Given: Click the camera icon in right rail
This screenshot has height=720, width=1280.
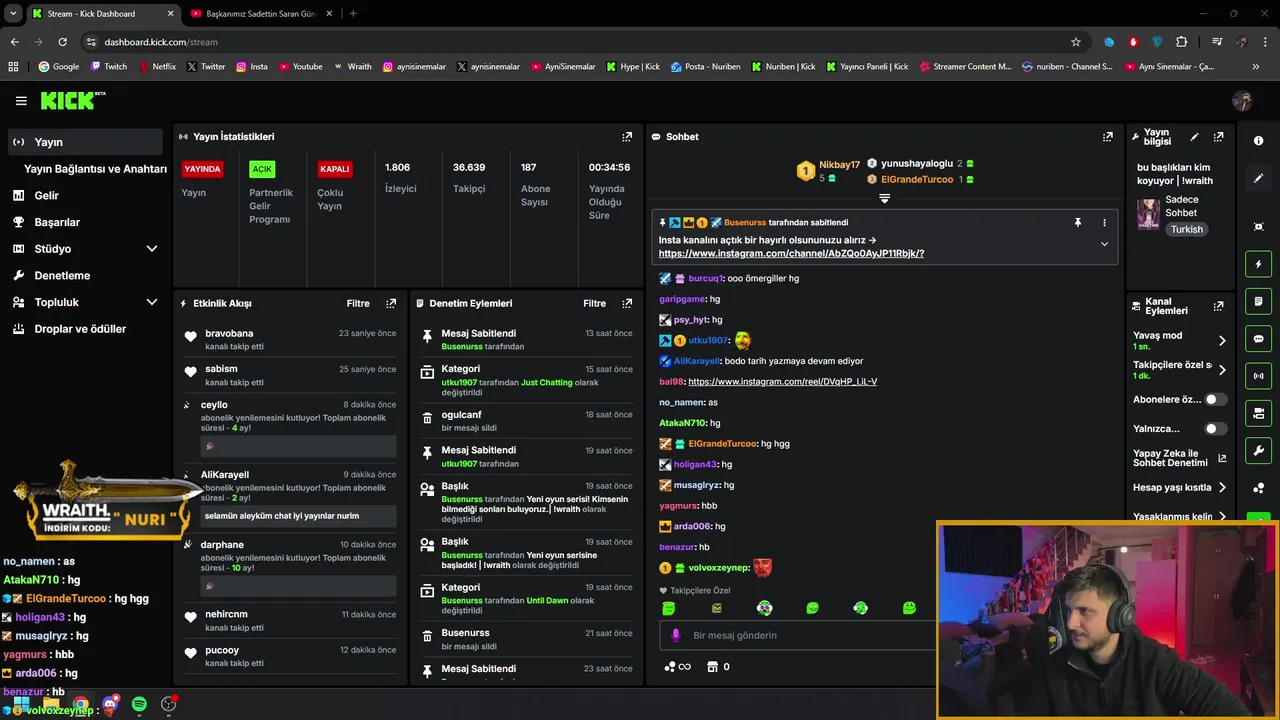Looking at the screenshot, I should point(1258,413).
